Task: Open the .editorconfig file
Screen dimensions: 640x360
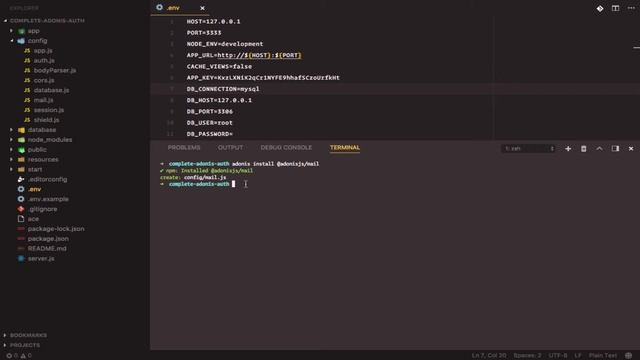Action: pyautogui.click(x=47, y=179)
